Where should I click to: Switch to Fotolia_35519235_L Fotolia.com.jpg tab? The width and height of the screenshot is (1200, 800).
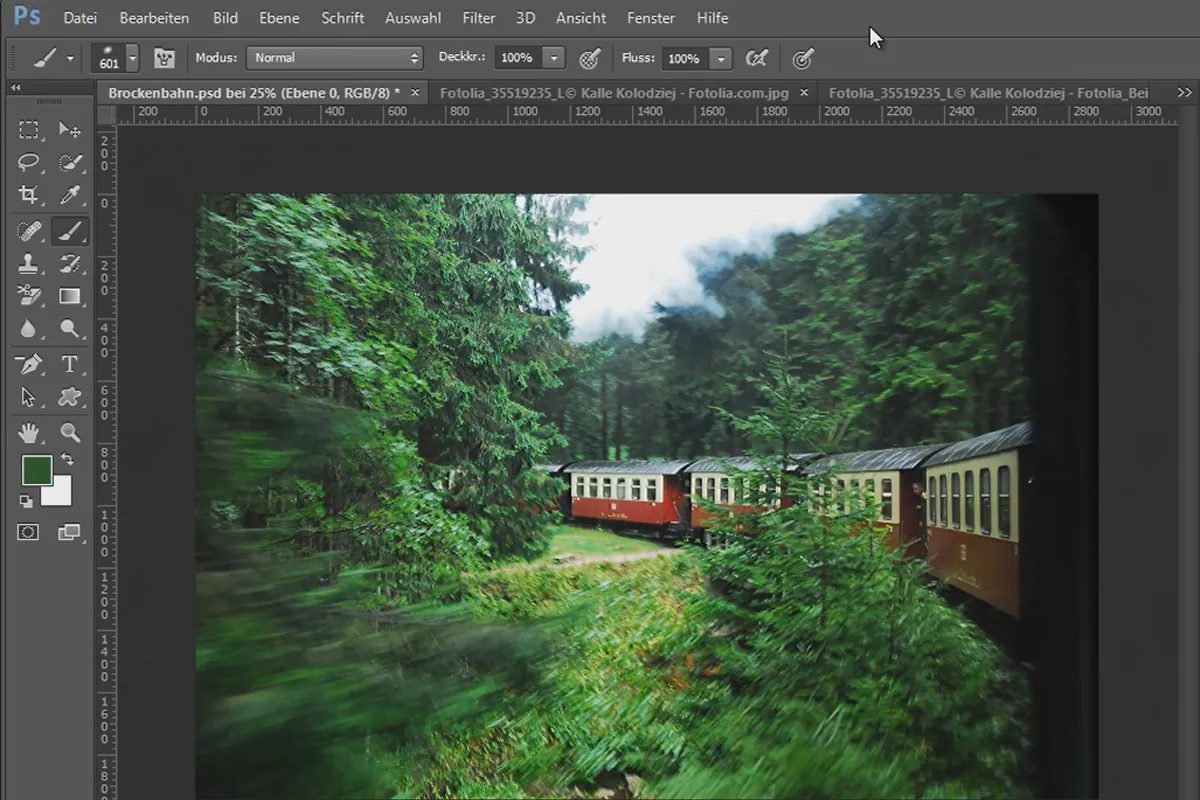pyautogui.click(x=614, y=92)
